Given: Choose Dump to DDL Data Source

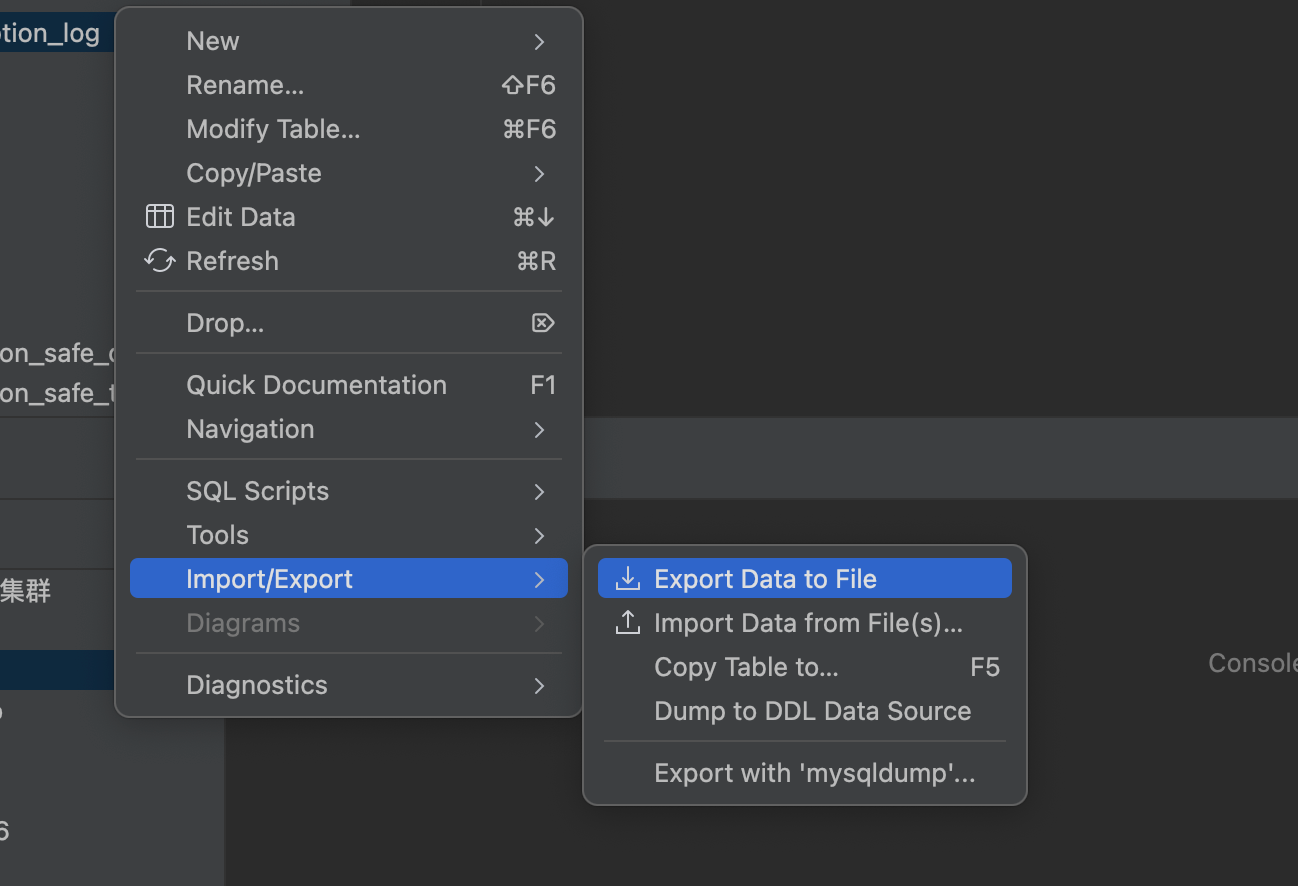Looking at the screenshot, I should click(812, 711).
